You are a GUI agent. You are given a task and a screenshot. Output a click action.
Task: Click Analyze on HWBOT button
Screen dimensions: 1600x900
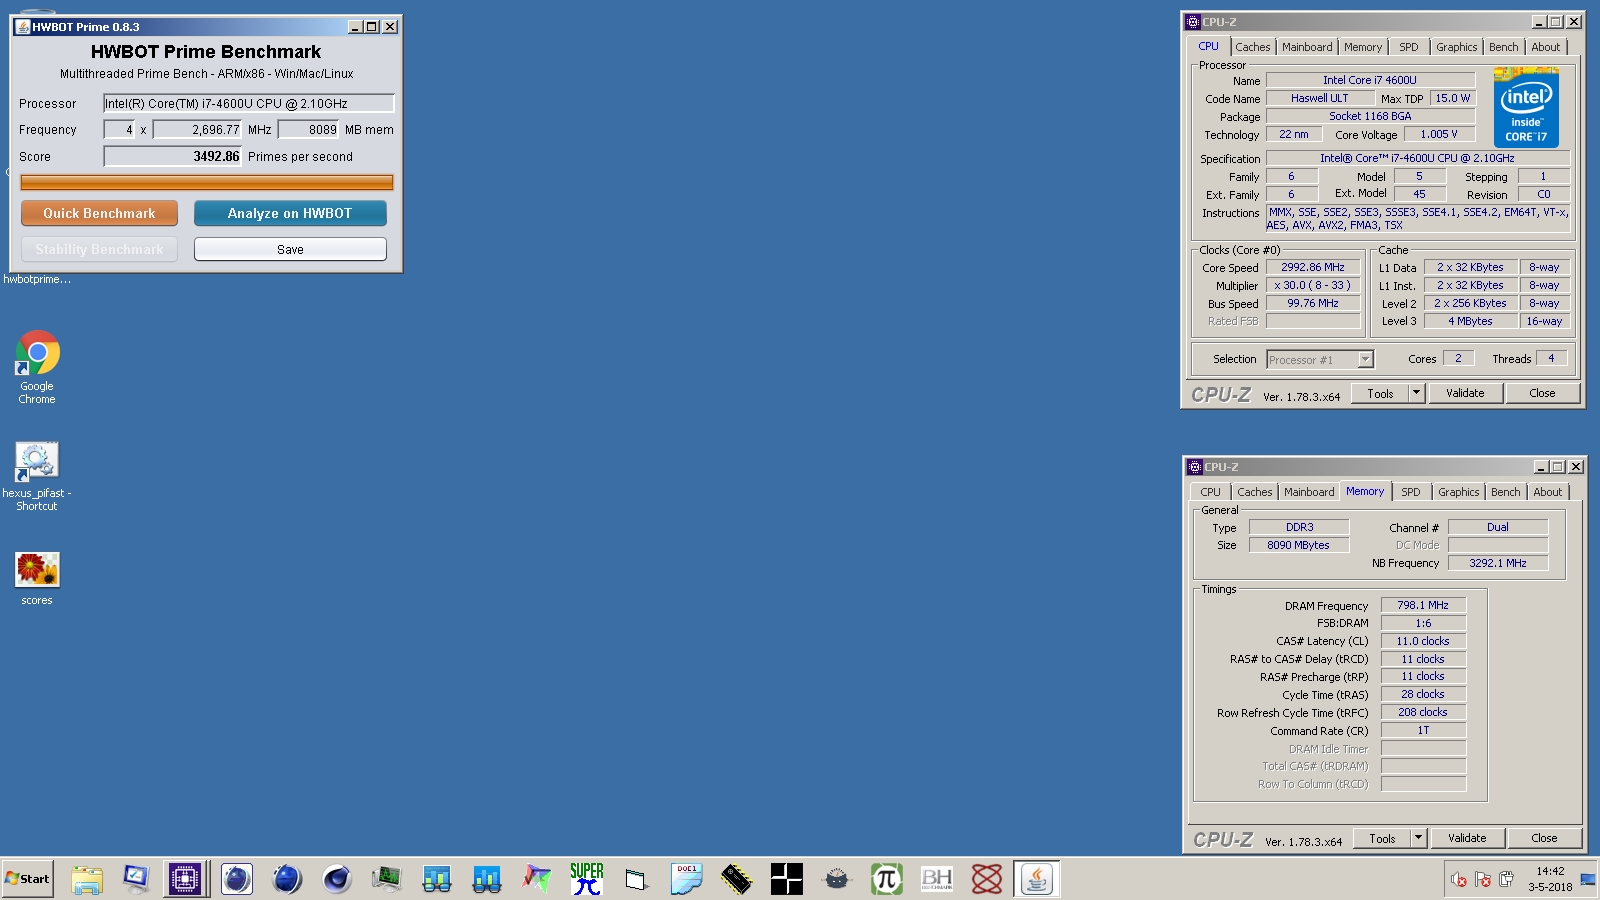tap(290, 213)
